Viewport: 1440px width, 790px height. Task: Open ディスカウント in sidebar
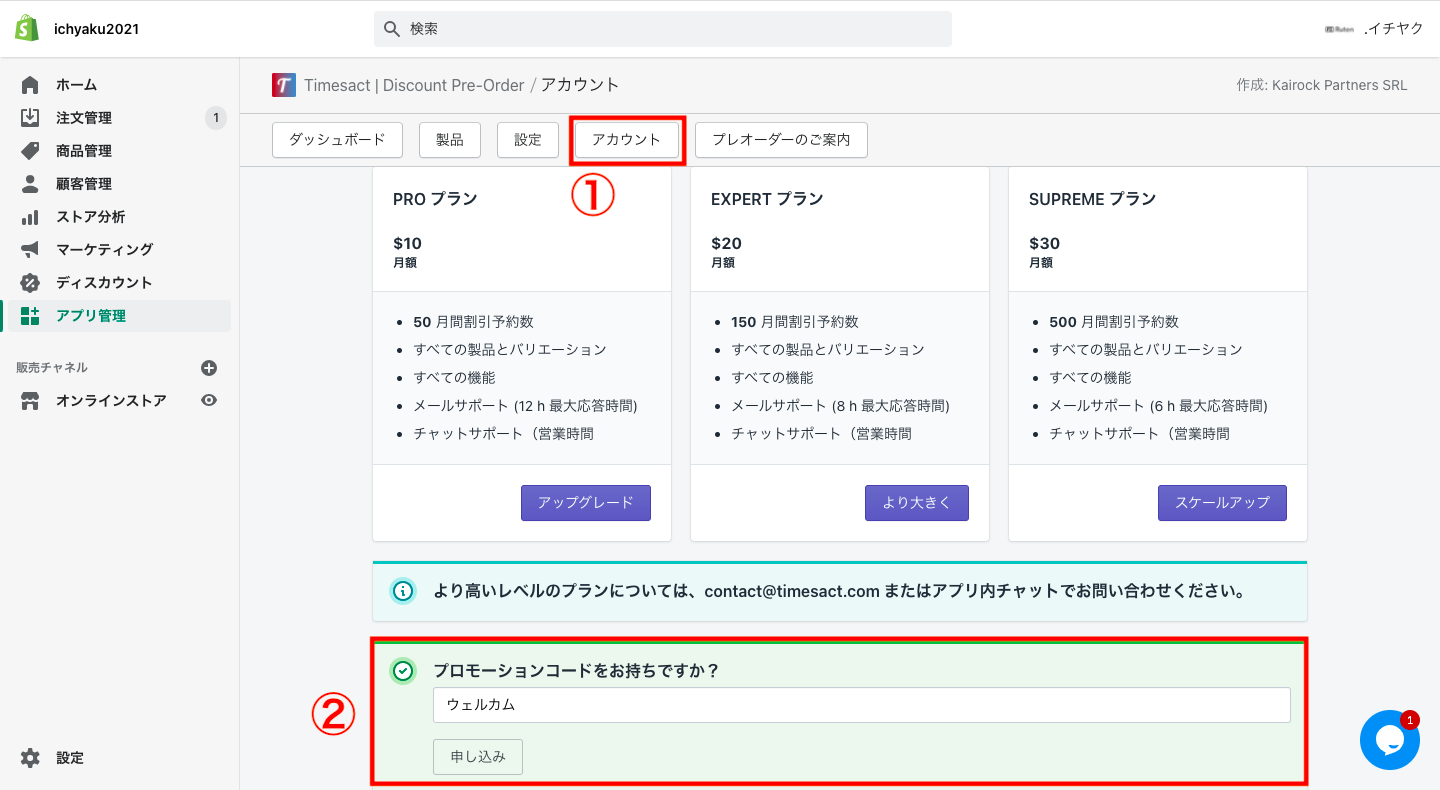tap(104, 282)
